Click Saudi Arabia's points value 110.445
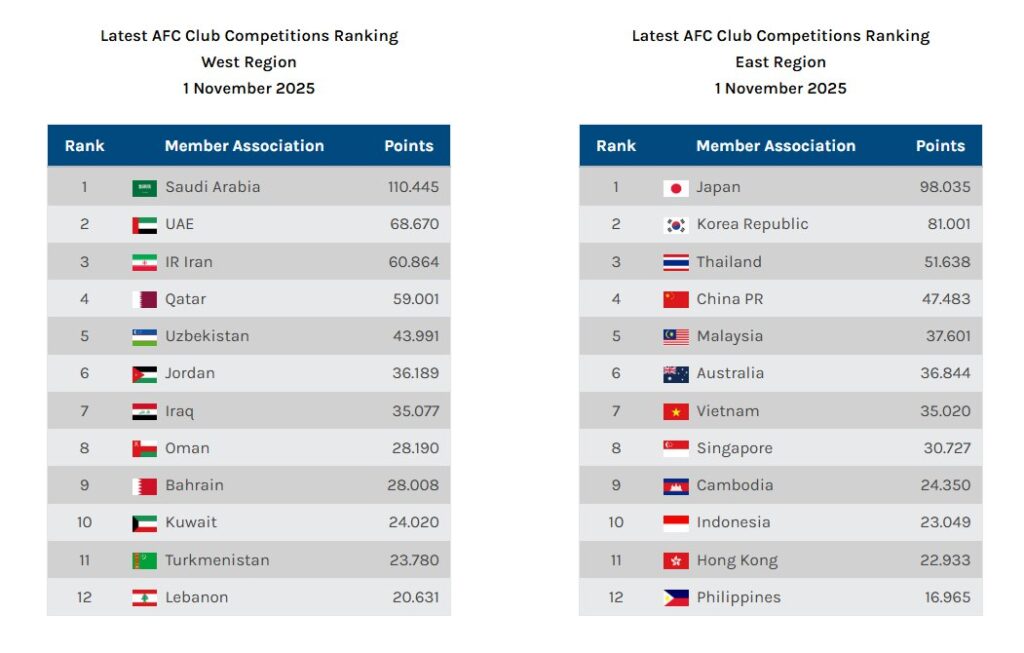The width and height of the screenshot is (1024, 653). tap(413, 187)
